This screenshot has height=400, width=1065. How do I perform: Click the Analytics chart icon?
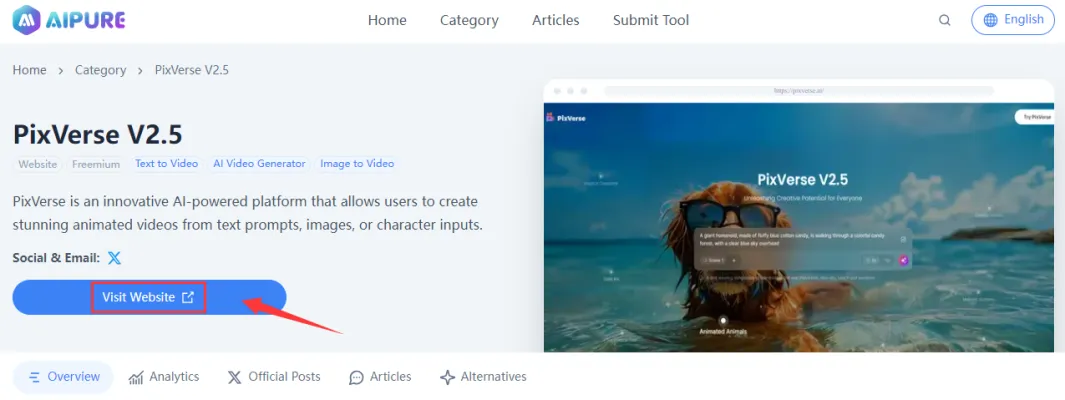pyautogui.click(x=136, y=378)
